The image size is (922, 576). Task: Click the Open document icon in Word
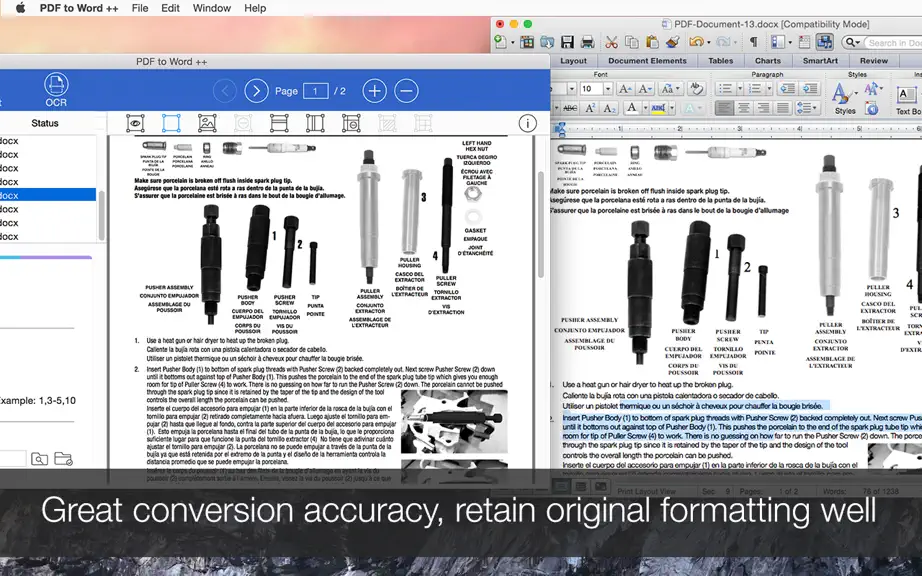point(547,42)
